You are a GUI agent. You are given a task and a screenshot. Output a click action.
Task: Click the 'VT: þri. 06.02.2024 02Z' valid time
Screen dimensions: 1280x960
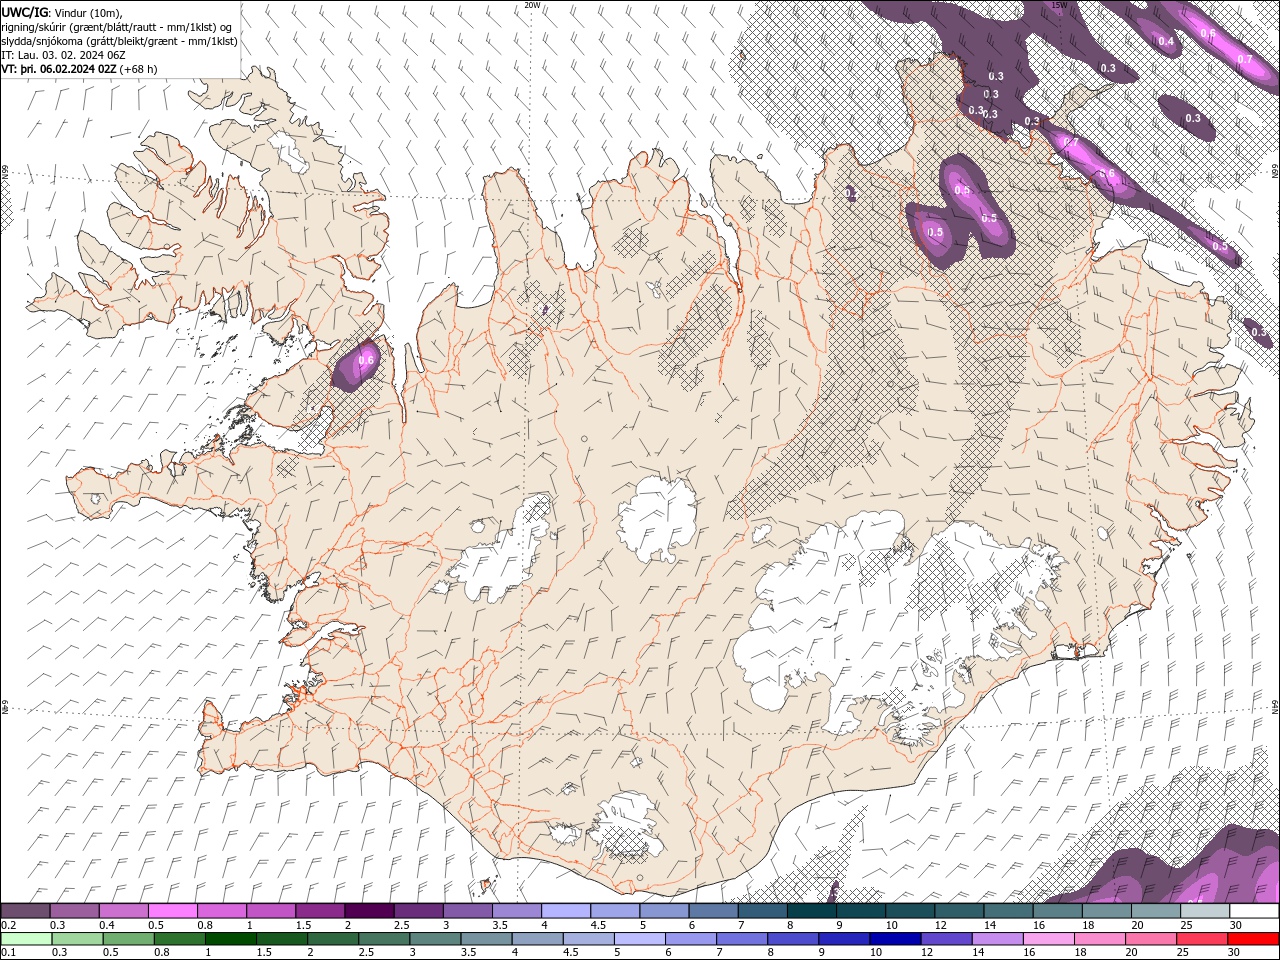click(x=59, y=68)
